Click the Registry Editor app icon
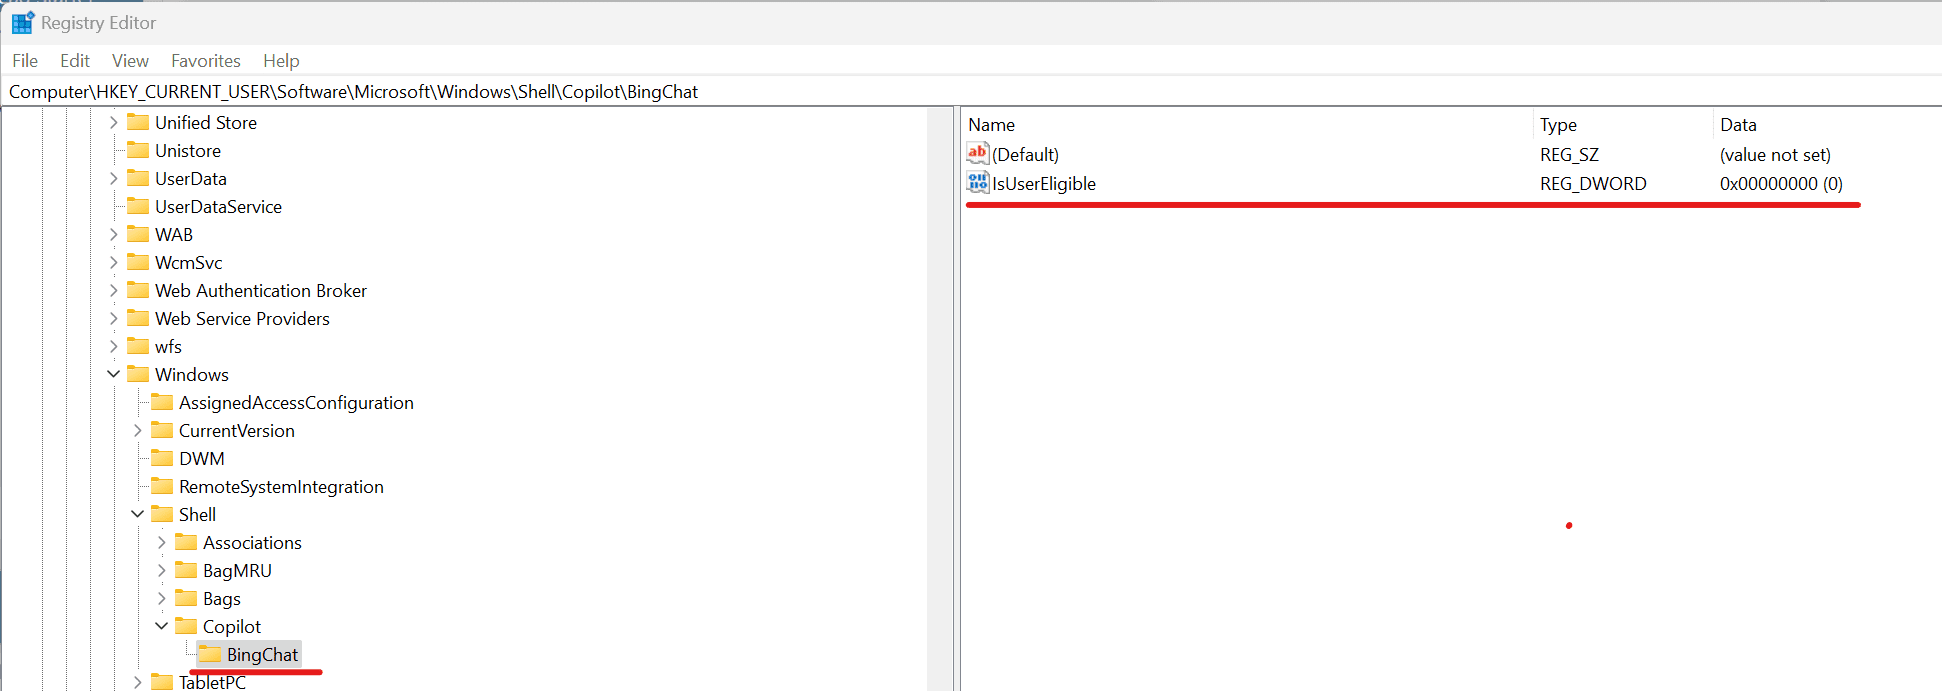Screen dimensions: 1942x691 click(x=22, y=22)
